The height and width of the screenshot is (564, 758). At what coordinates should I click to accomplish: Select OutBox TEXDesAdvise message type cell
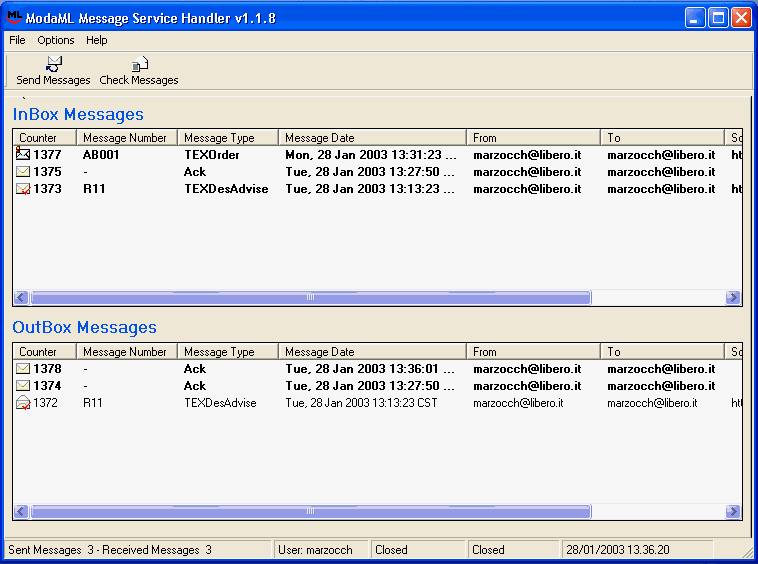coord(220,403)
